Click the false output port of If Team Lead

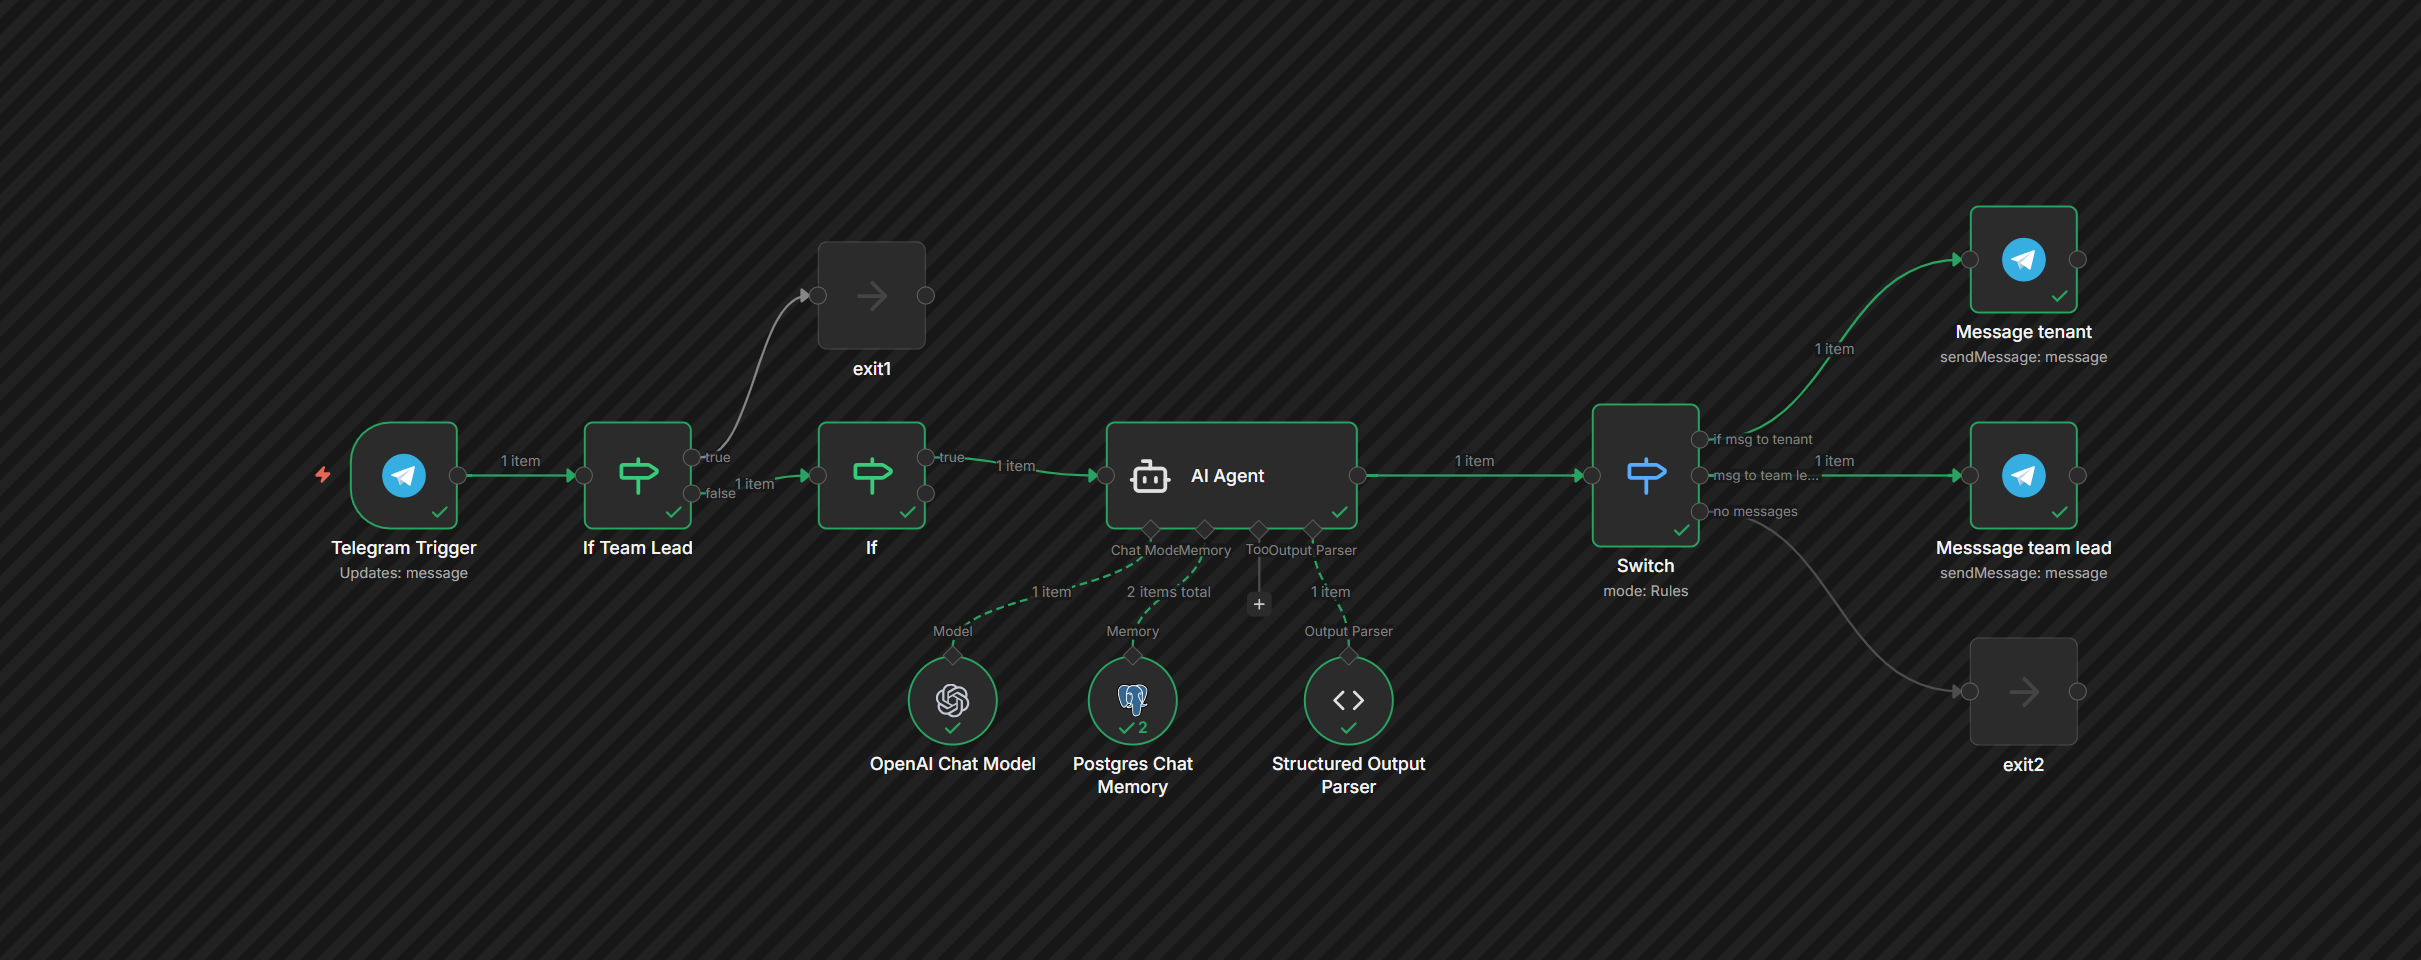(x=692, y=494)
